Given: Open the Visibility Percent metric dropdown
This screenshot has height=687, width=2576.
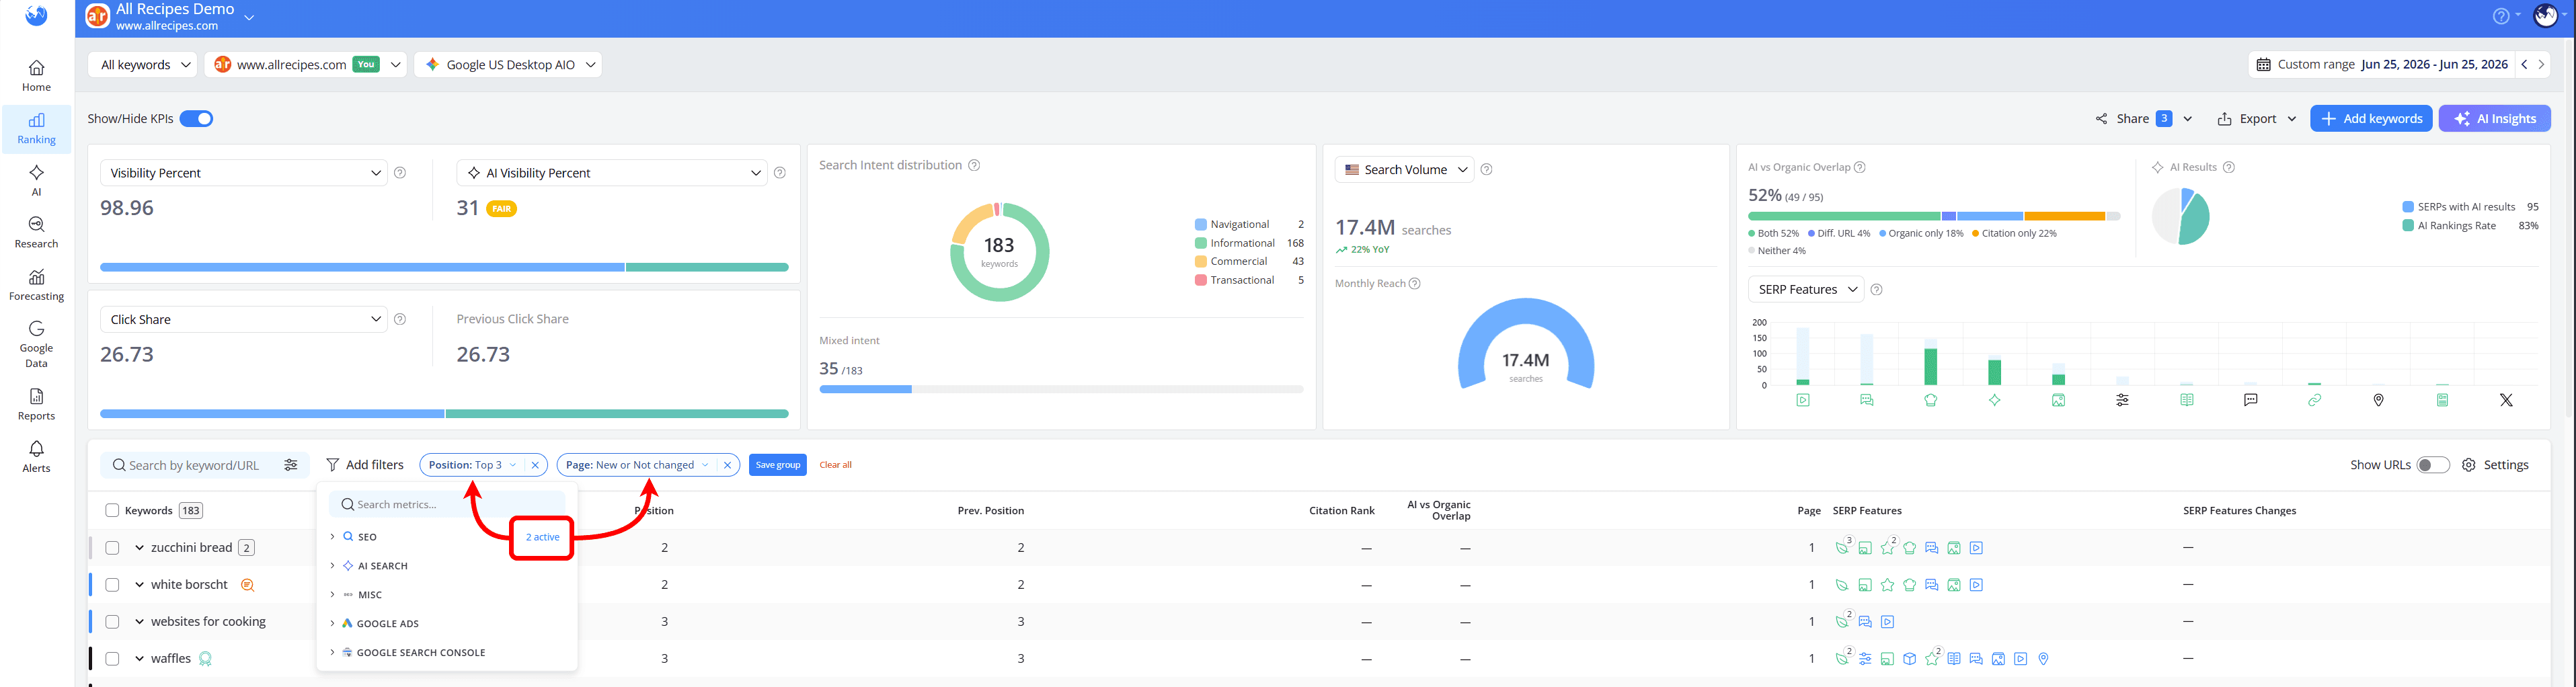Looking at the screenshot, I should 243,173.
